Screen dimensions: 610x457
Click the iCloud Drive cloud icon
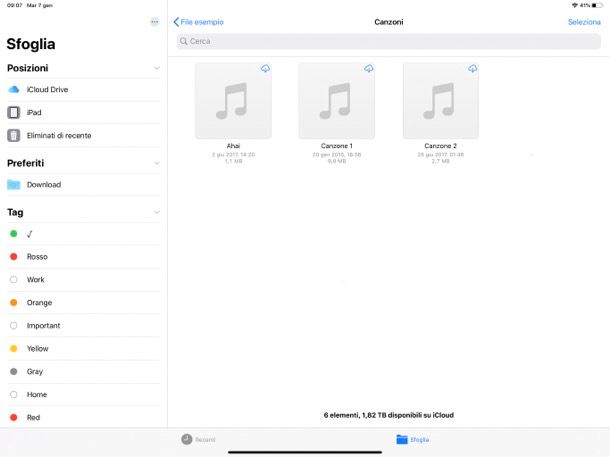[14, 89]
